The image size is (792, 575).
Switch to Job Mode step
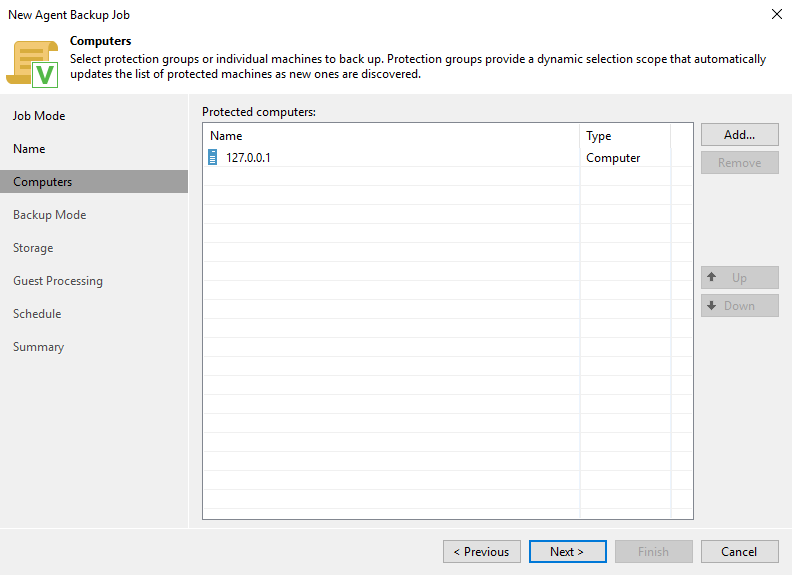point(39,116)
